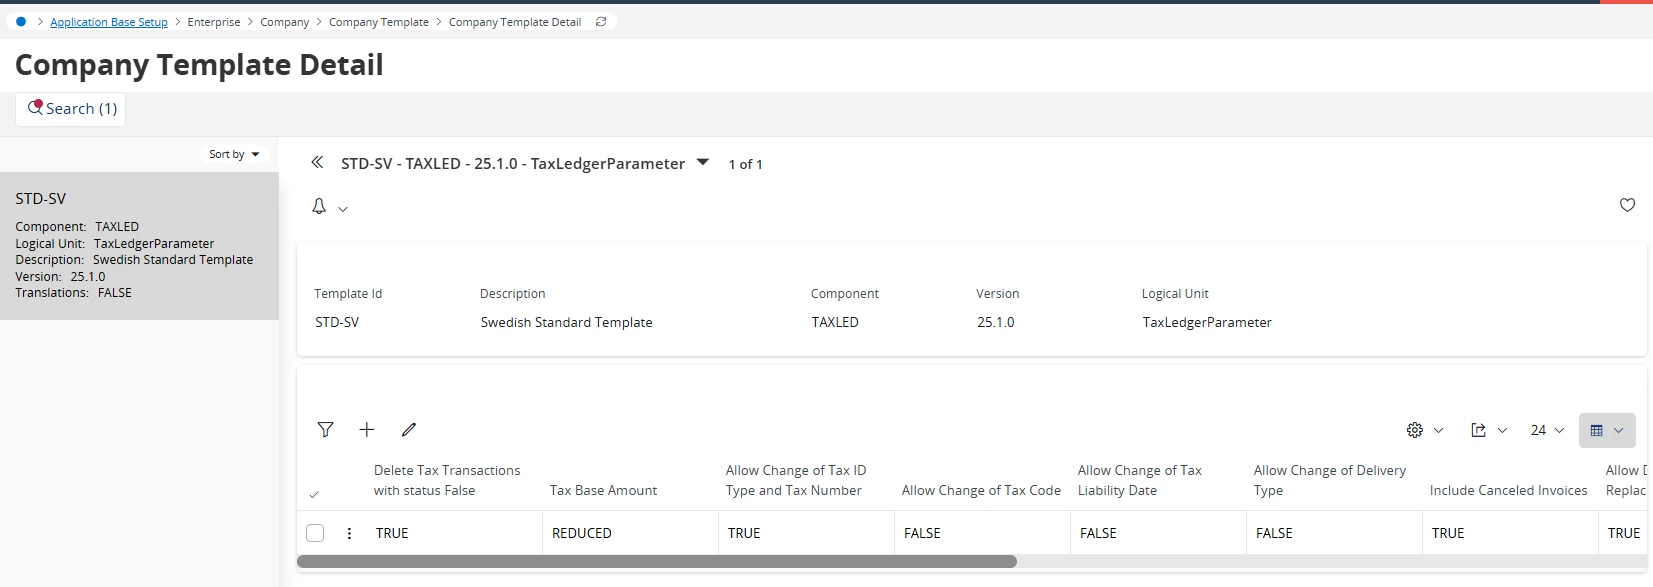
Task: Select the row checkbox in table
Action: 315,533
